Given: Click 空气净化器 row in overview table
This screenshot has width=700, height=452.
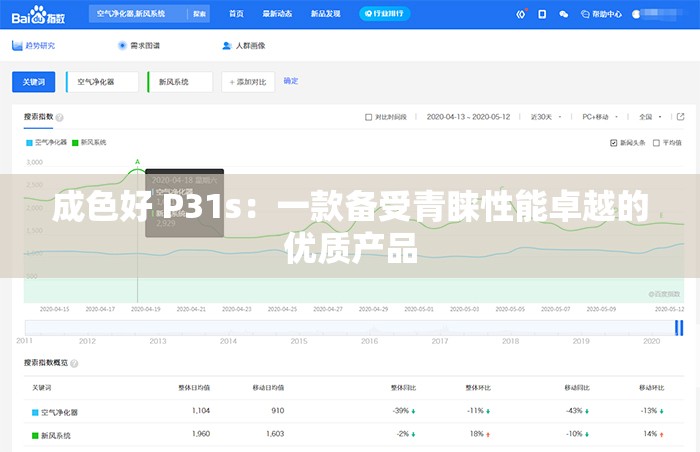Looking at the screenshot, I should click(354, 411).
